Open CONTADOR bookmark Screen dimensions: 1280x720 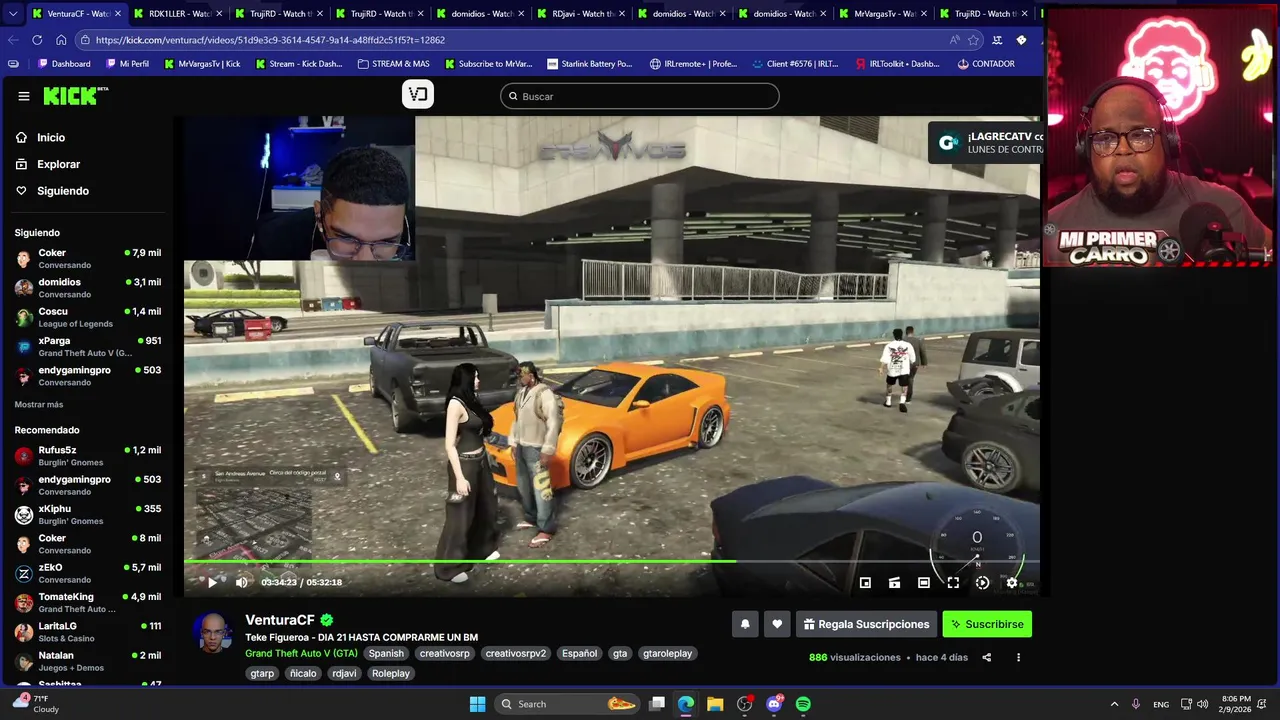tap(985, 64)
